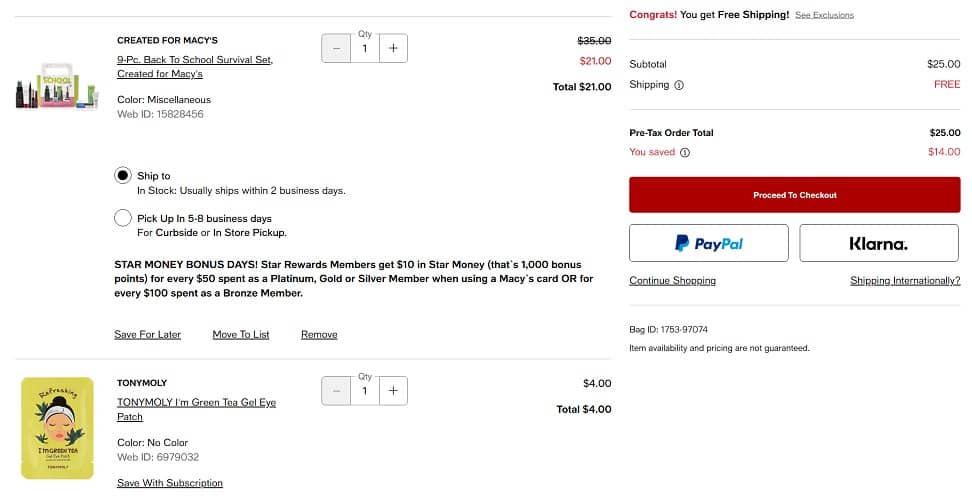Open the TONYMOLY eye patch thumbnail

click(57, 427)
